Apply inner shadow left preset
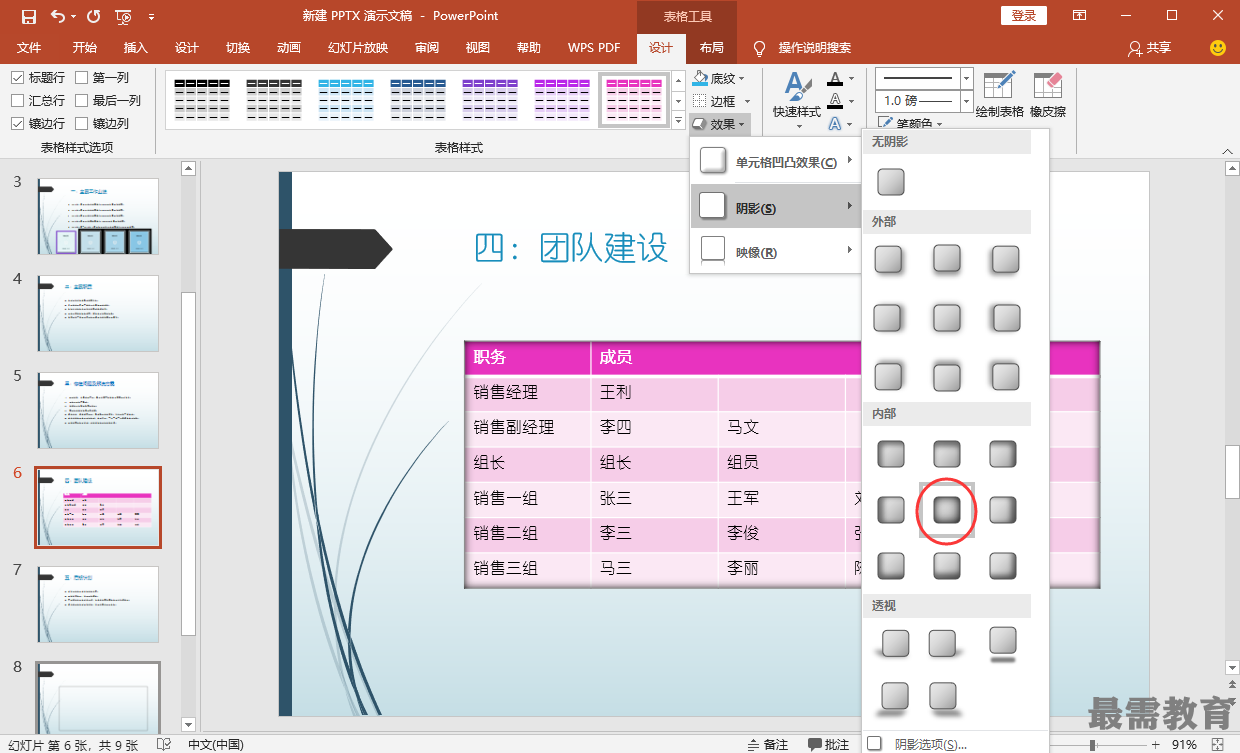This screenshot has width=1240, height=753. (x=890, y=510)
